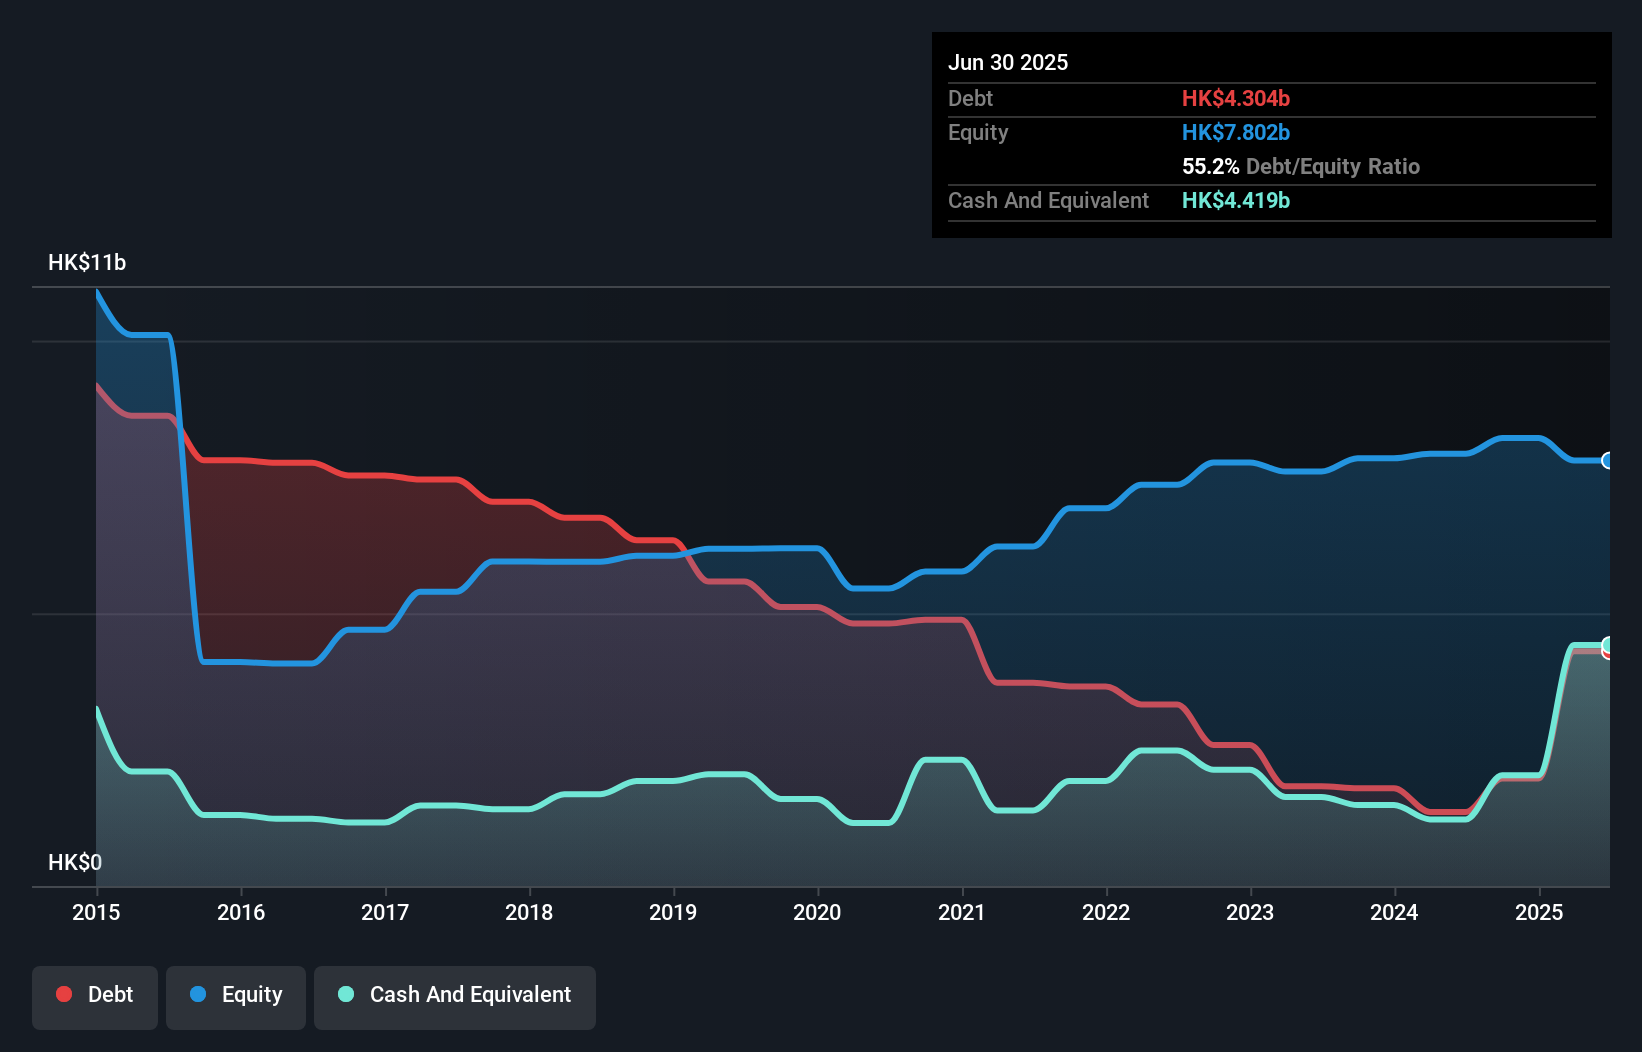
Task: Toggle the Cash And Equivalent series visibility
Action: (x=455, y=996)
